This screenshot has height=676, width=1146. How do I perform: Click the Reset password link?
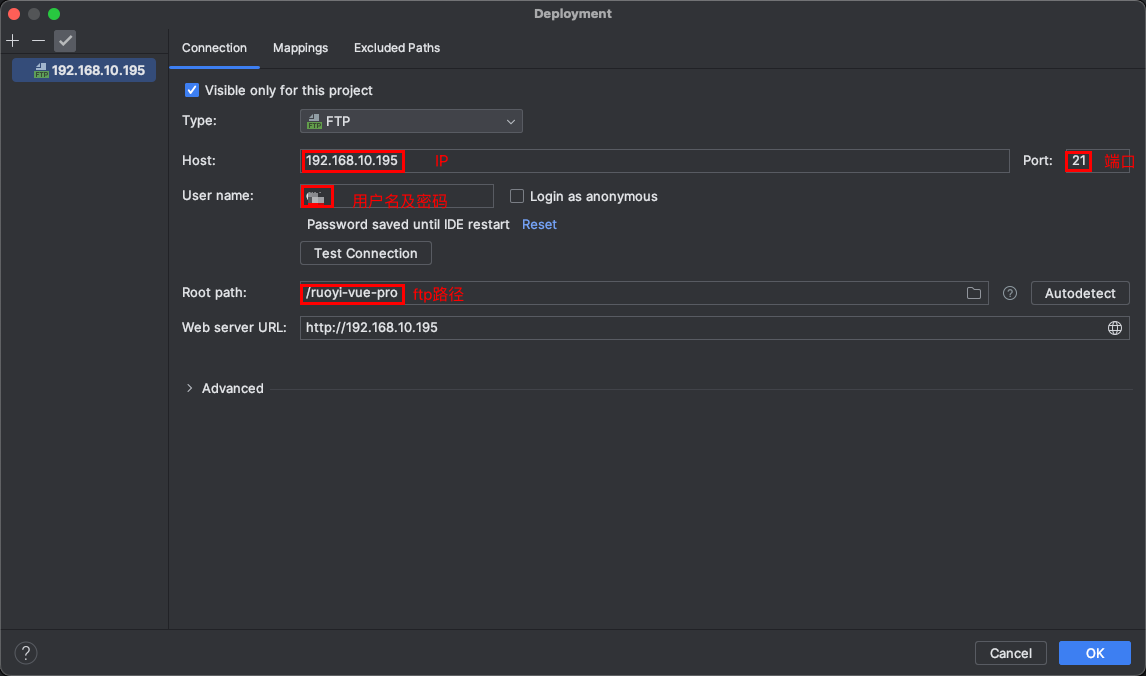(539, 224)
